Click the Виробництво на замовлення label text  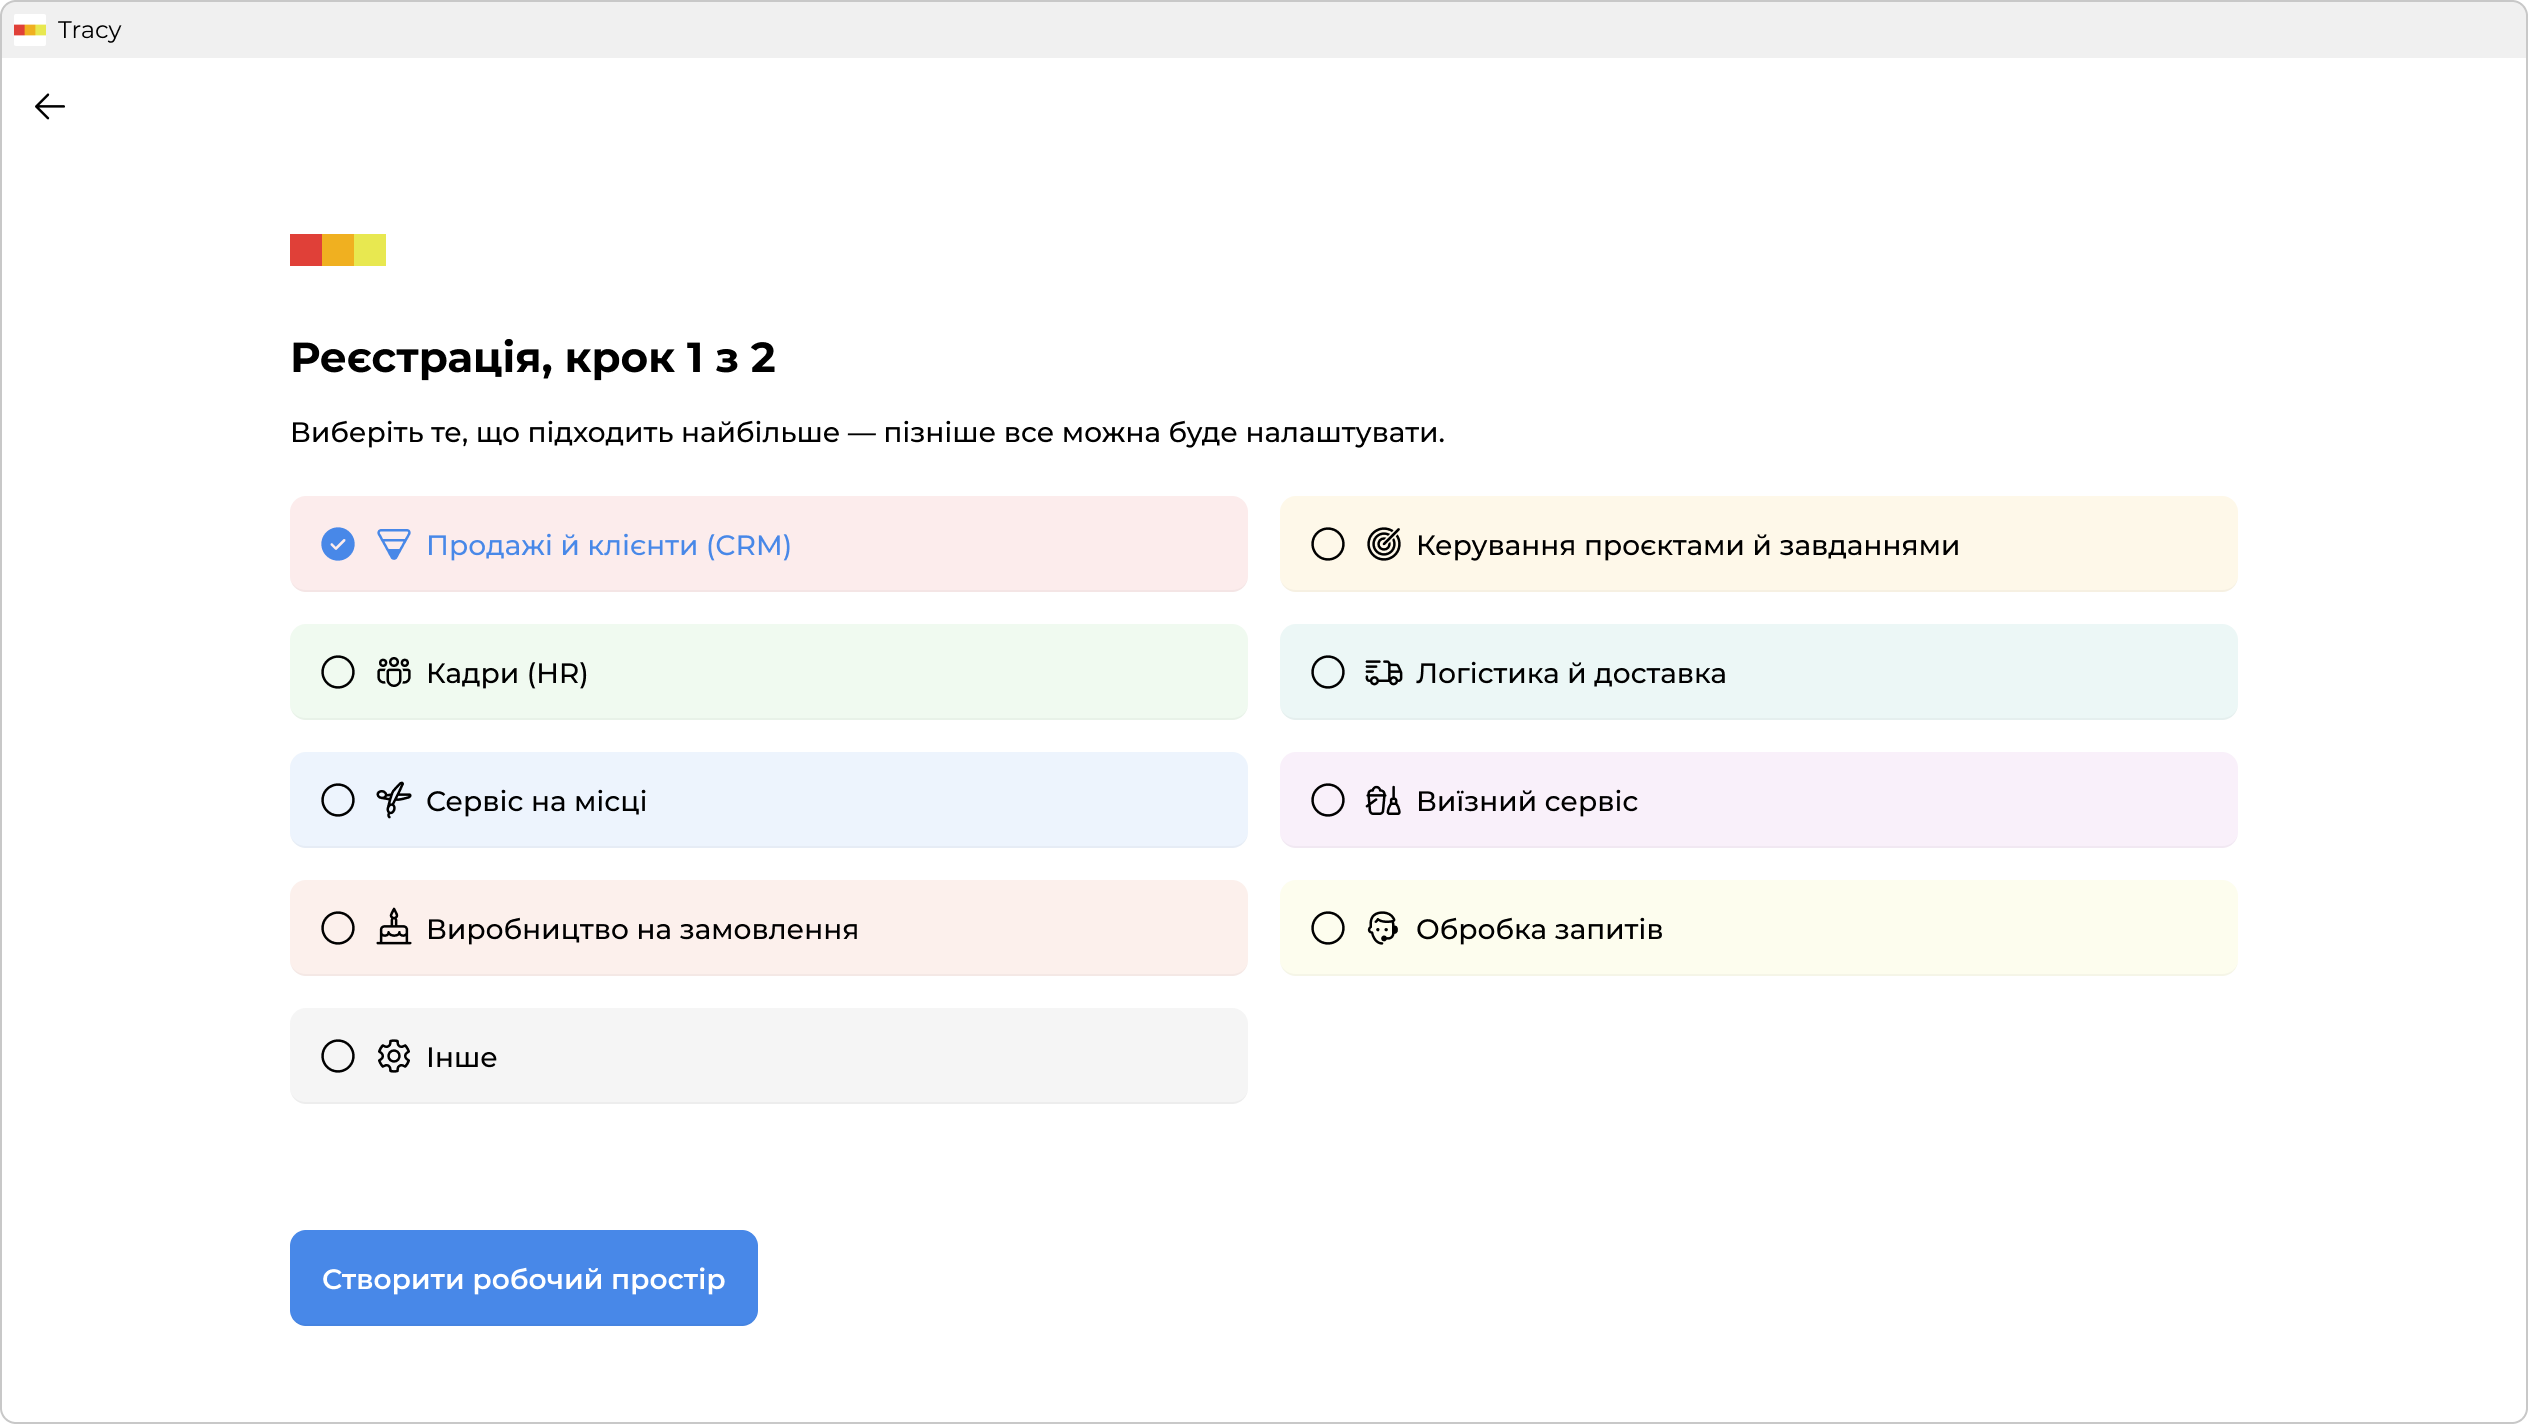pos(642,930)
